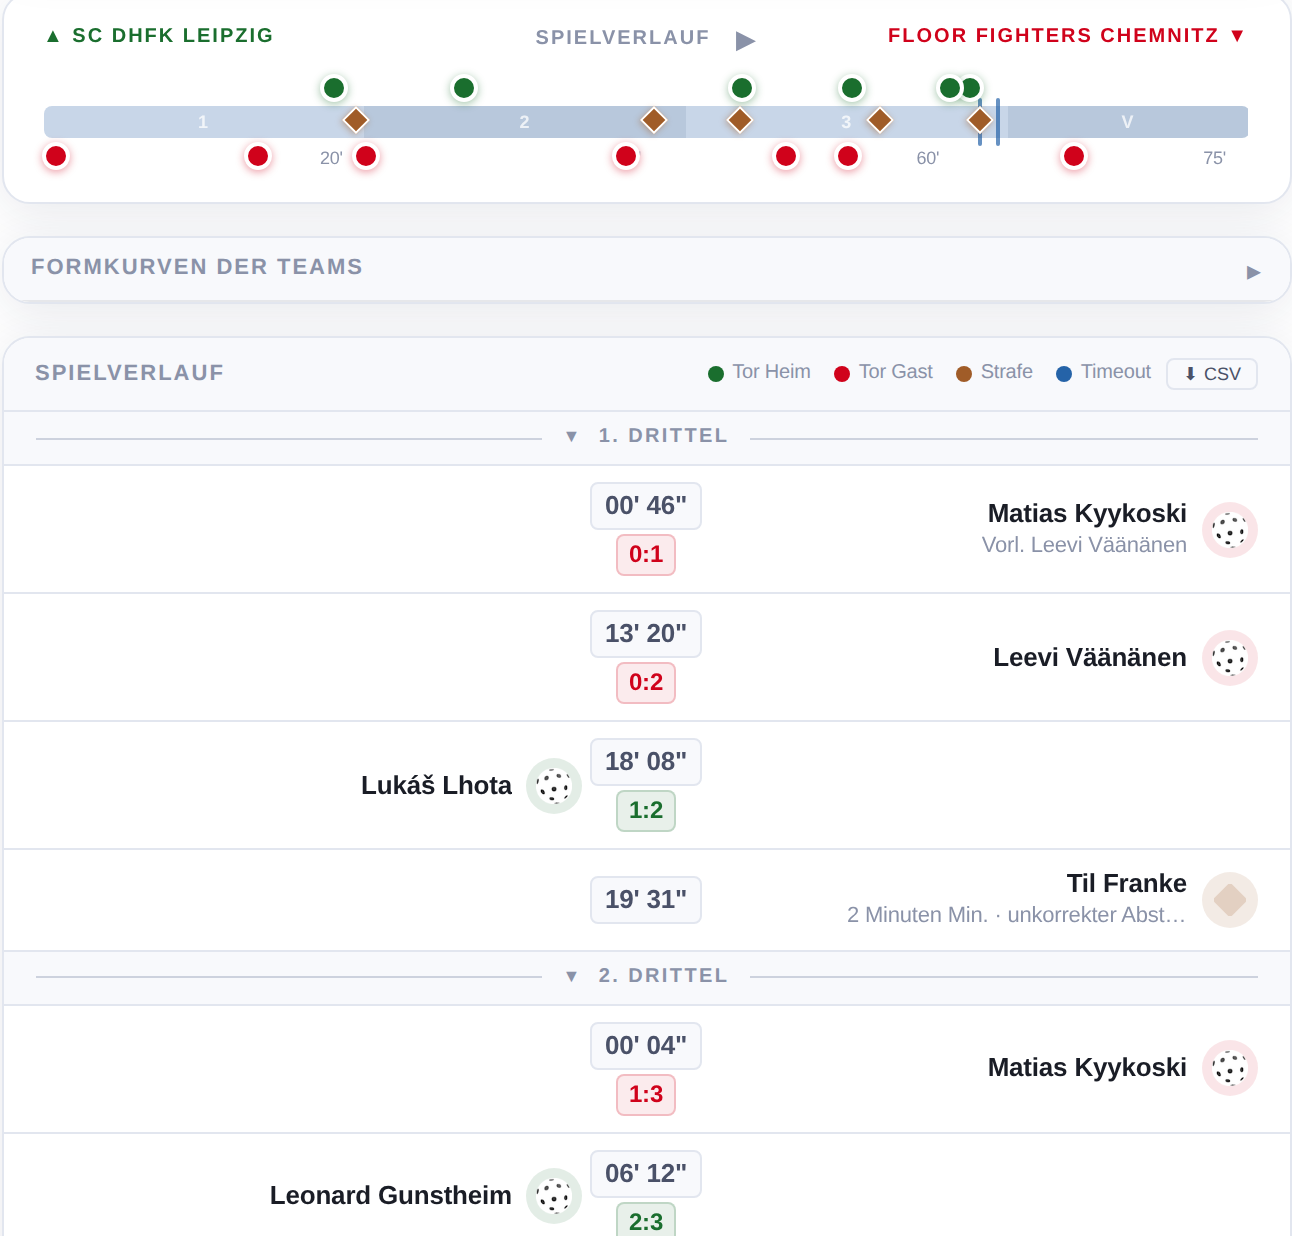Click the time chip 00' 04"
The height and width of the screenshot is (1236, 1292).
coord(646,1046)
